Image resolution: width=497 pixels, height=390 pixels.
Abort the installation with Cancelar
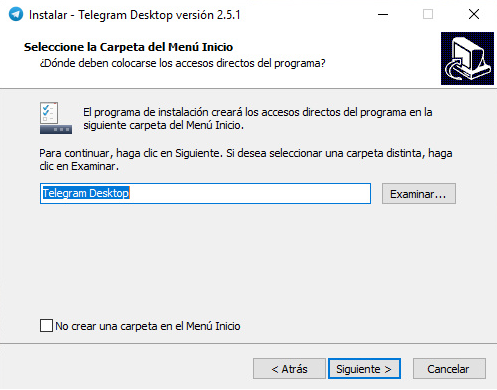(x=449, y=369)
